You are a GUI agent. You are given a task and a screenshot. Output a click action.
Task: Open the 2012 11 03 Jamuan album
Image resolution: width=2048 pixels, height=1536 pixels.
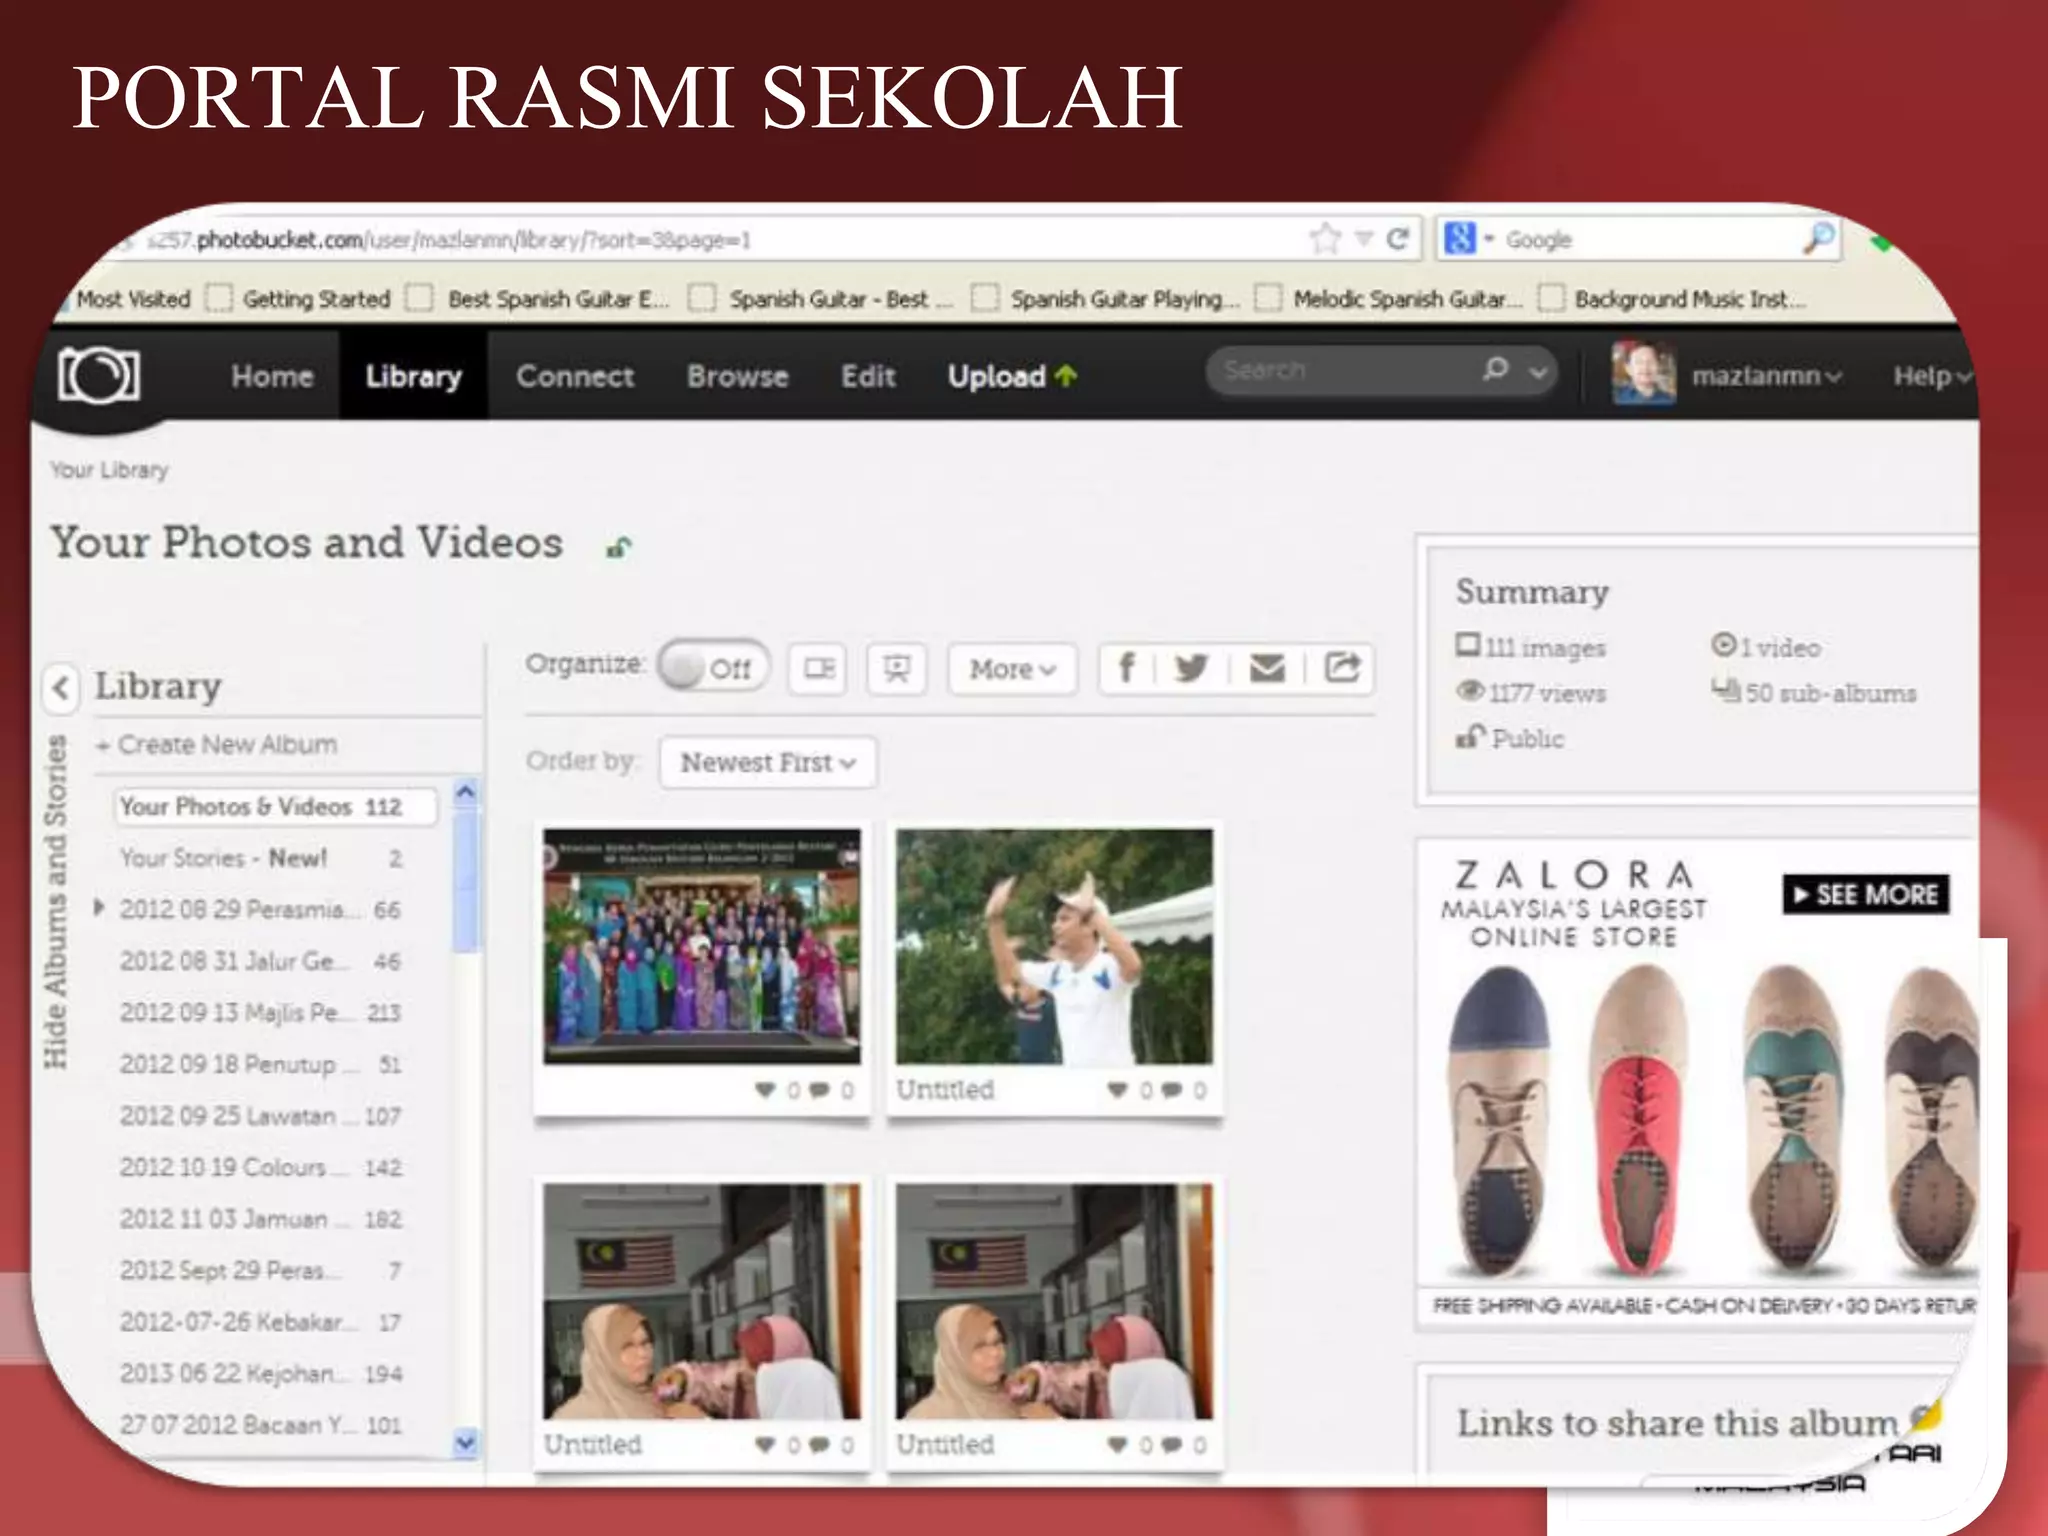click(x=260, y=1219)
